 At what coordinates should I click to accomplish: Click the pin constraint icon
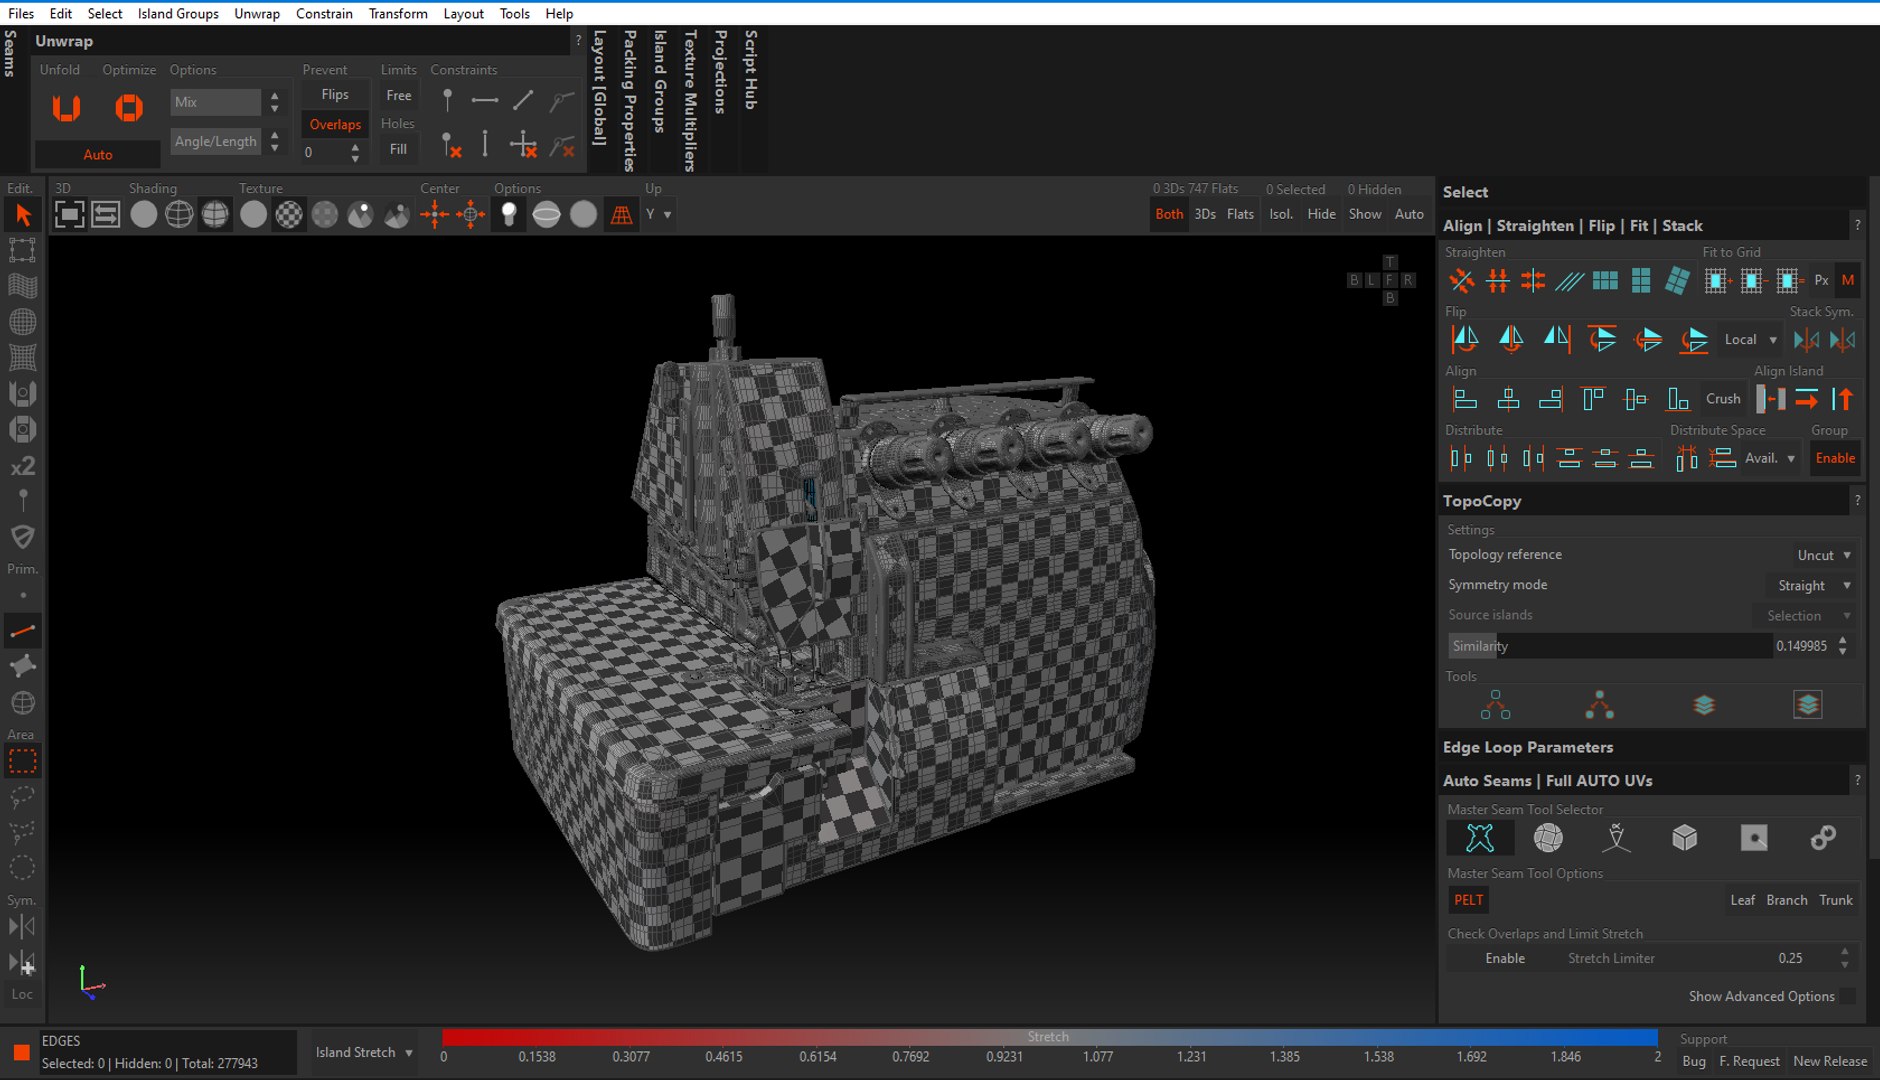coord(447,99)
